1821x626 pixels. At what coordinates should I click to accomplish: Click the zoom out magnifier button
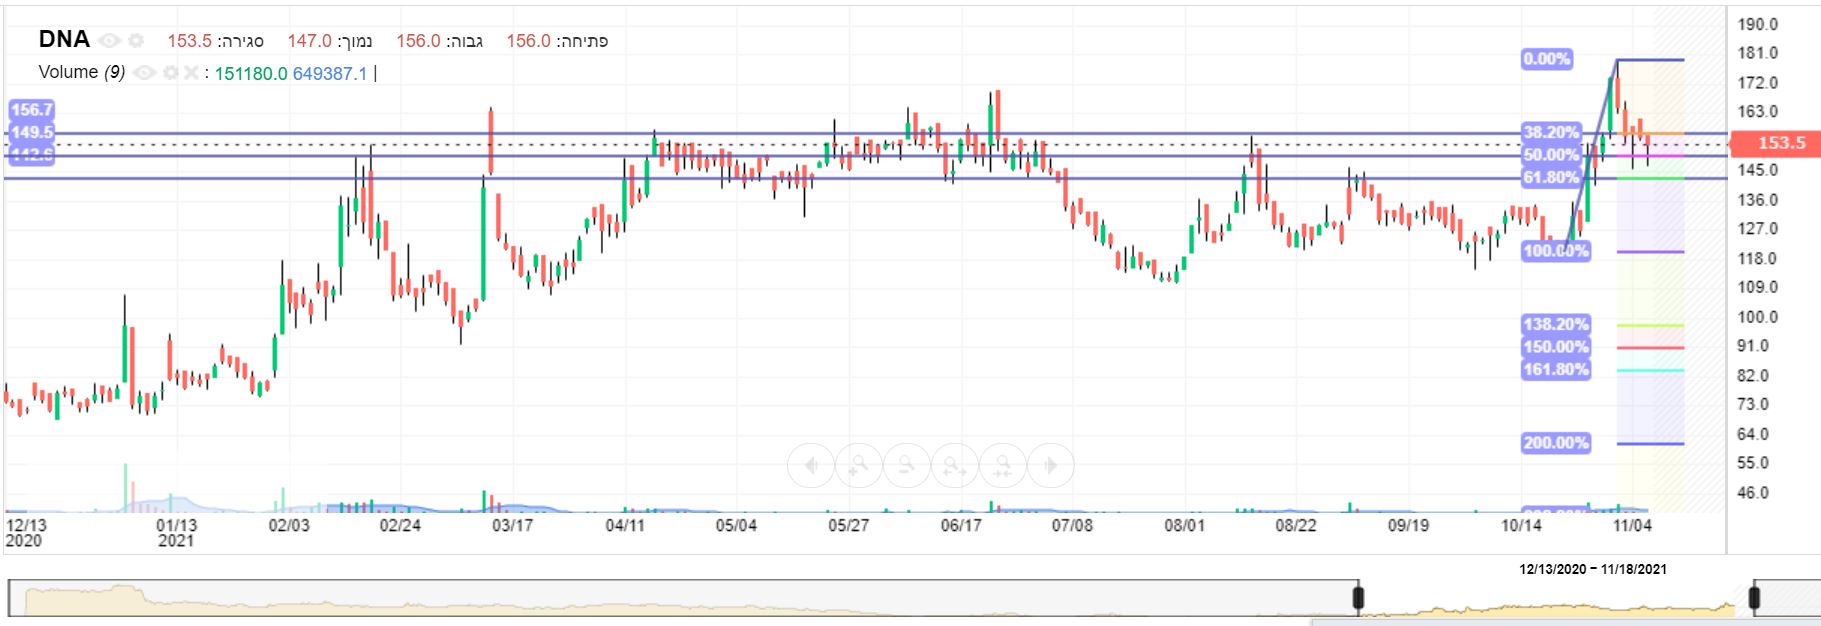click(x=907, y=465)
